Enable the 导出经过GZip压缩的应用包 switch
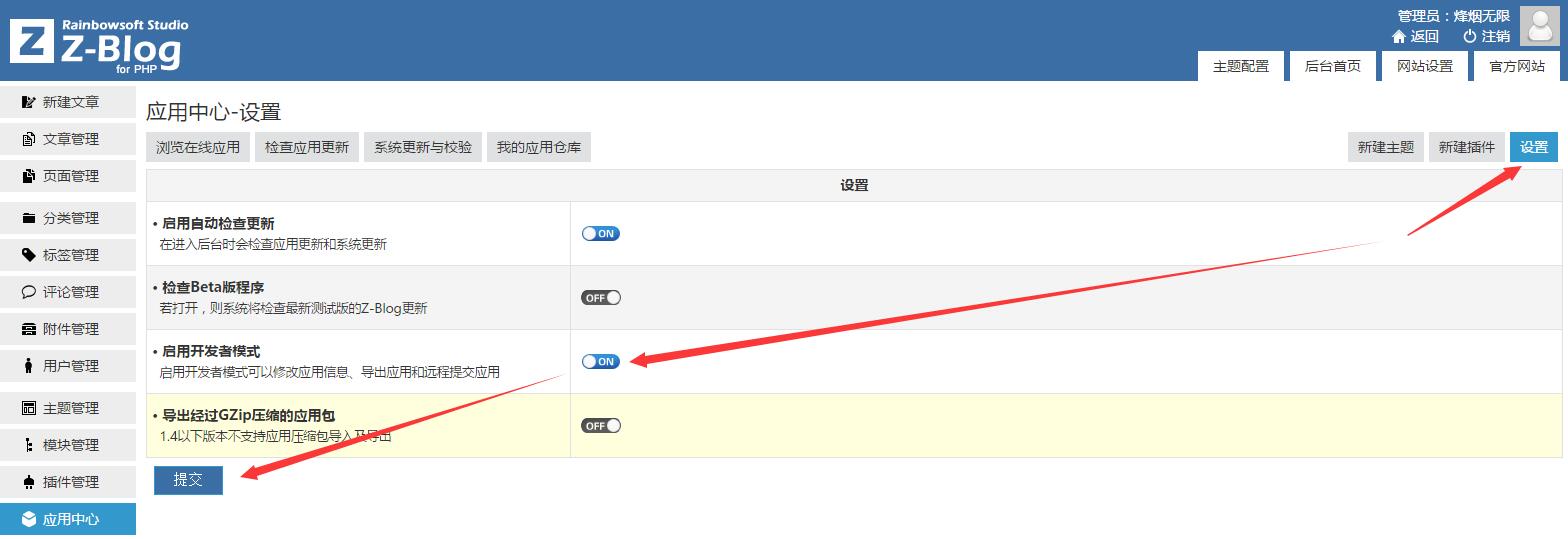The width and height of the screenshot is (1568, 539). pos(601,425)
